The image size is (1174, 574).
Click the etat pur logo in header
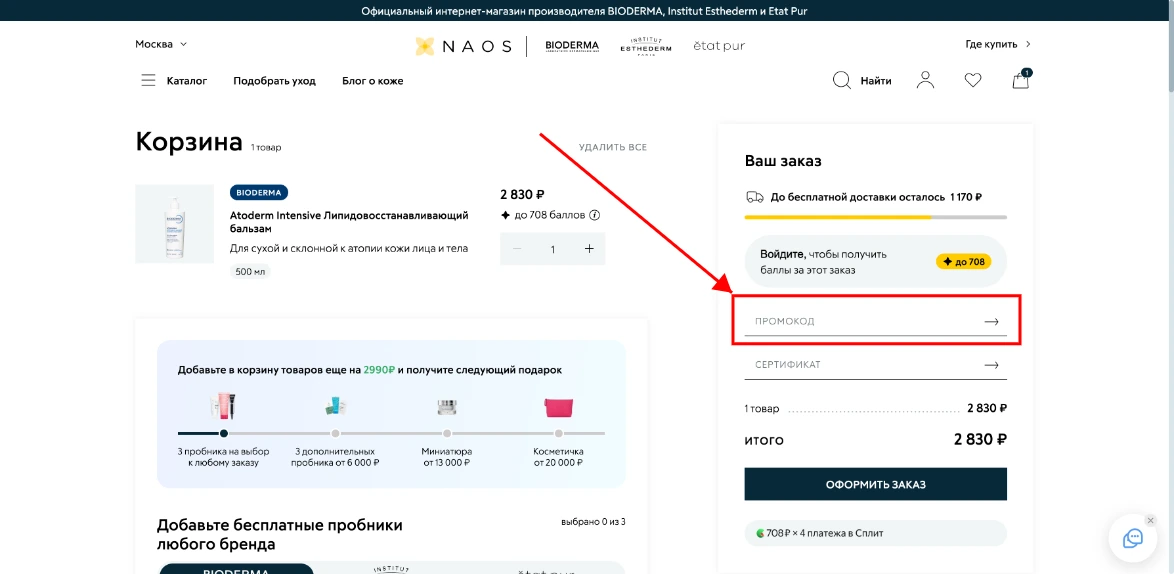click(x=719, y=46)
